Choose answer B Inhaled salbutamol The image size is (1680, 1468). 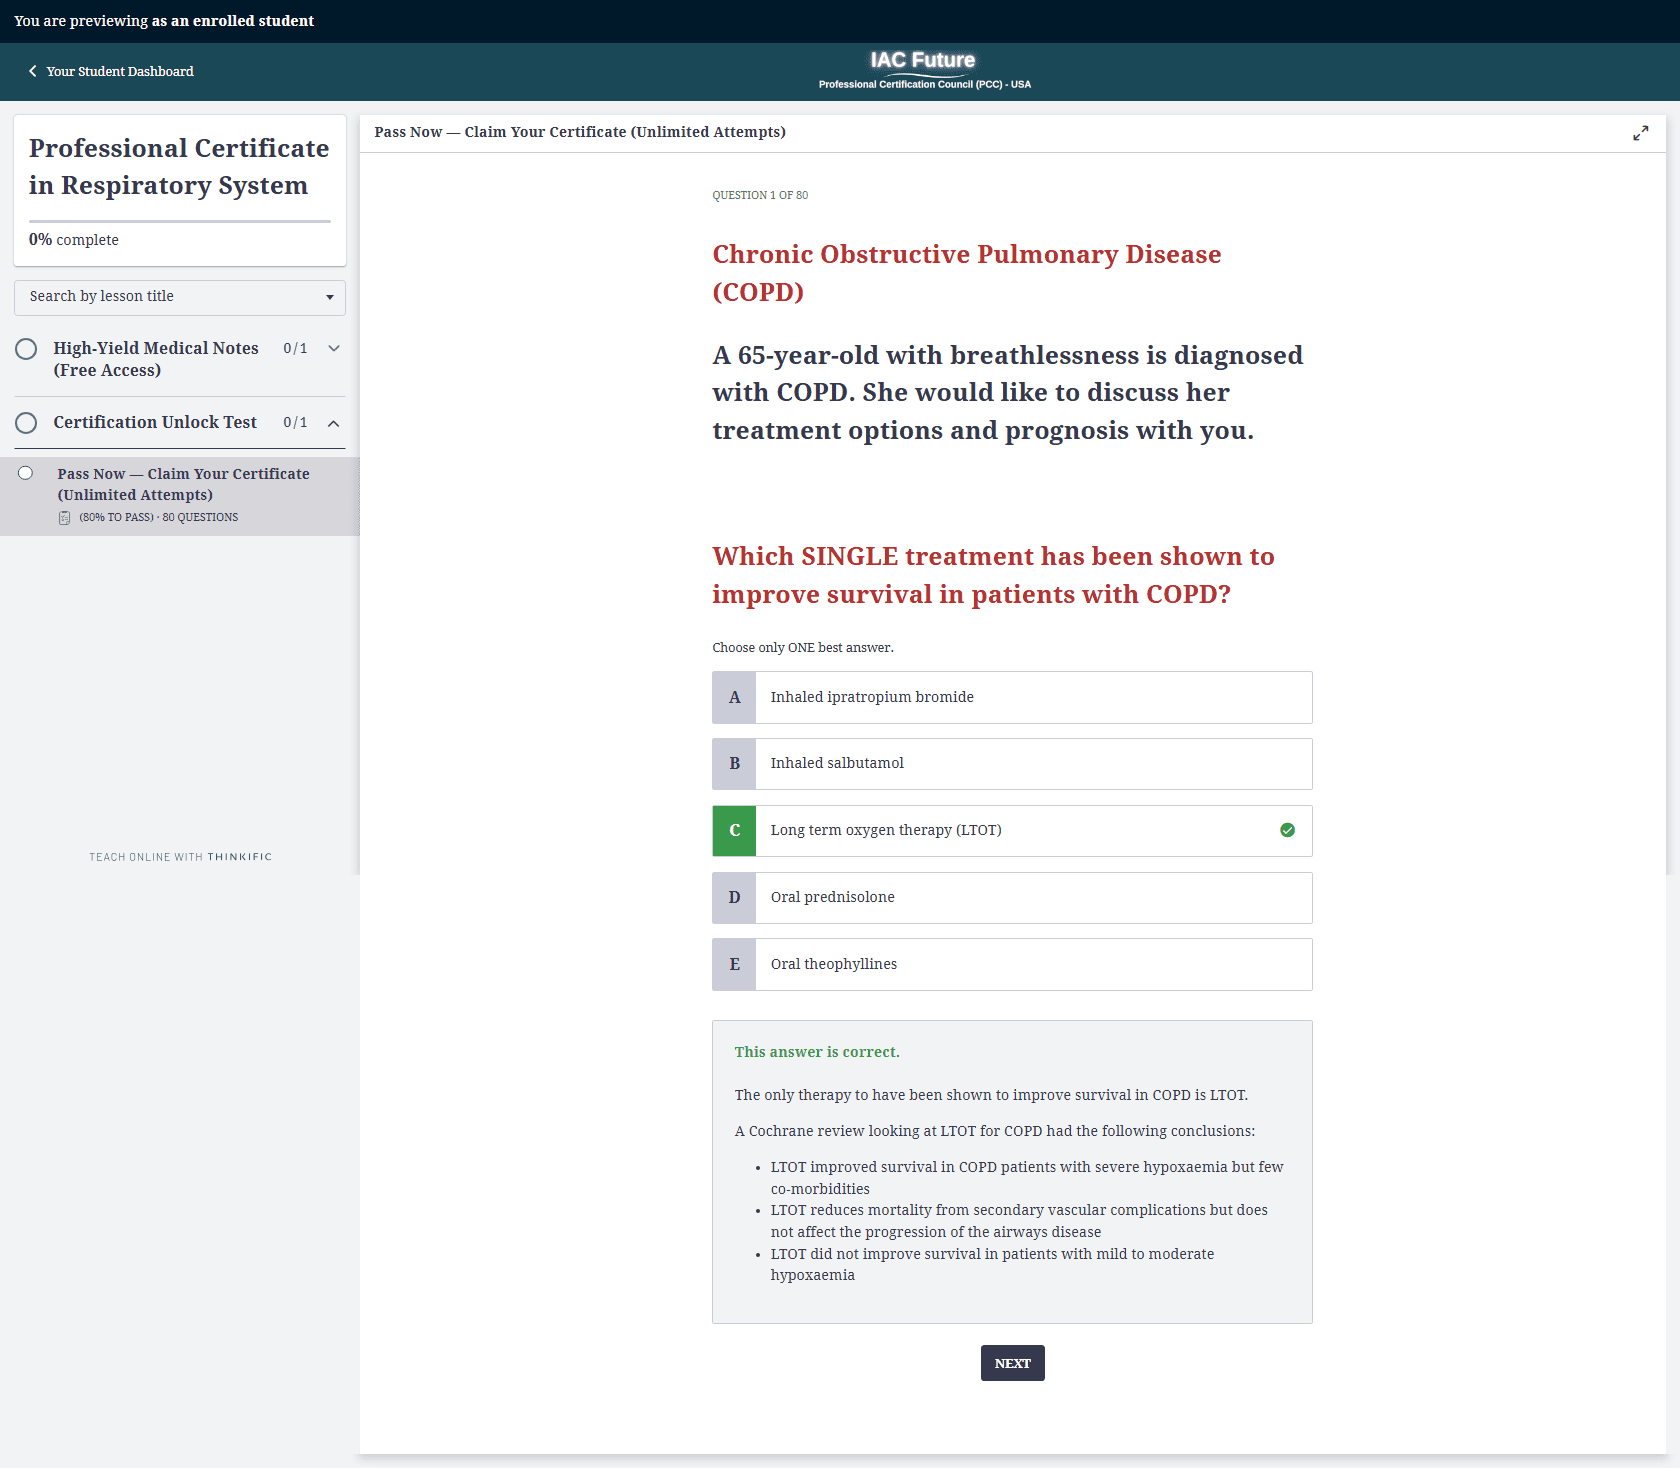pyautogui.click(x=1032, y=764)
